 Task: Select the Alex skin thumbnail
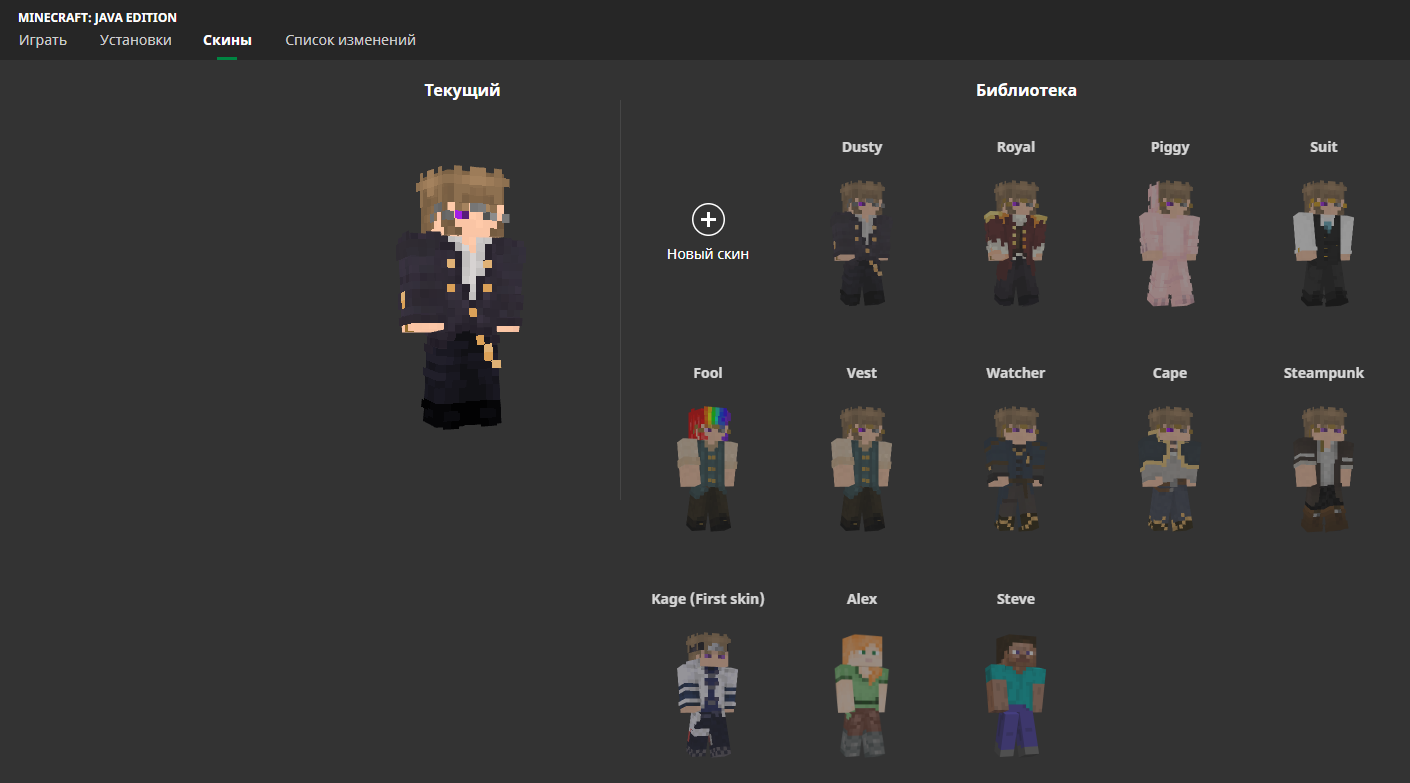[861, 695]
